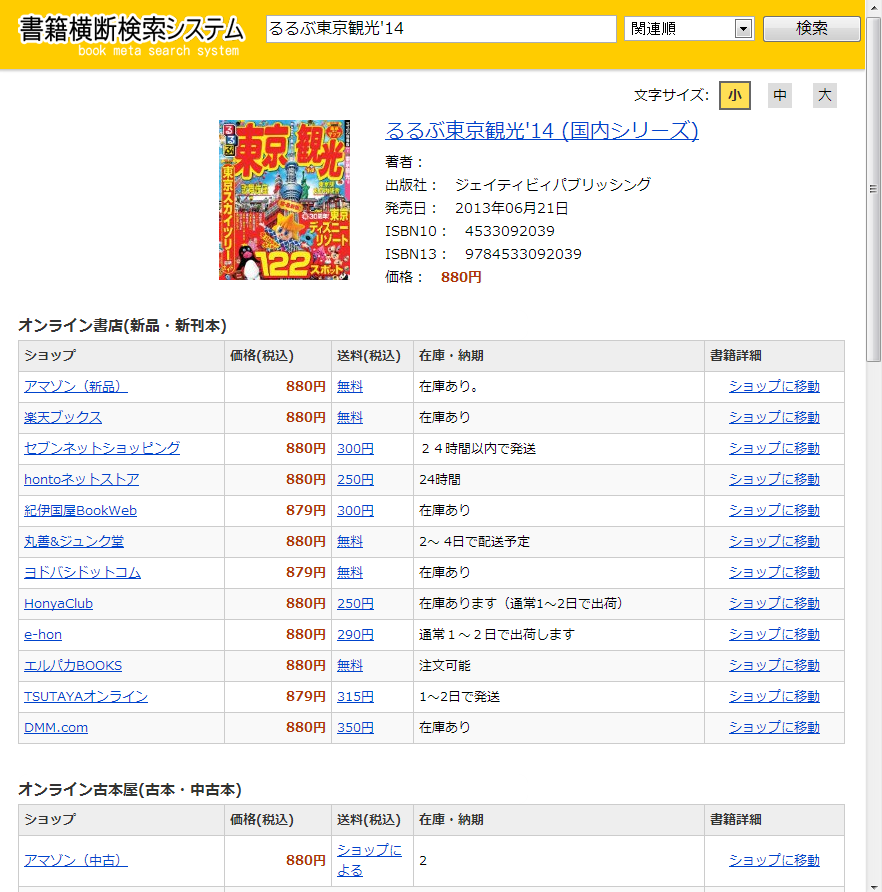Click 290円 shipping link for e-hon

[355, 634]
